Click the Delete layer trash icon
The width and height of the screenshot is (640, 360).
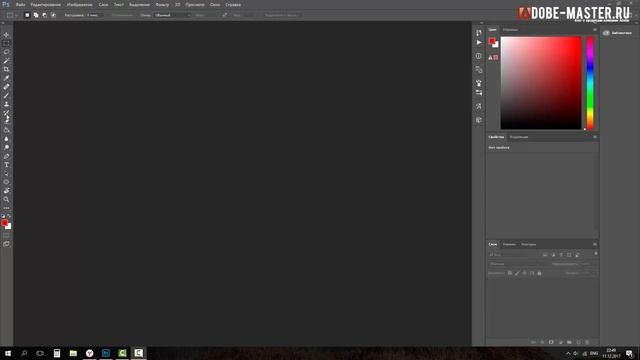587,342
